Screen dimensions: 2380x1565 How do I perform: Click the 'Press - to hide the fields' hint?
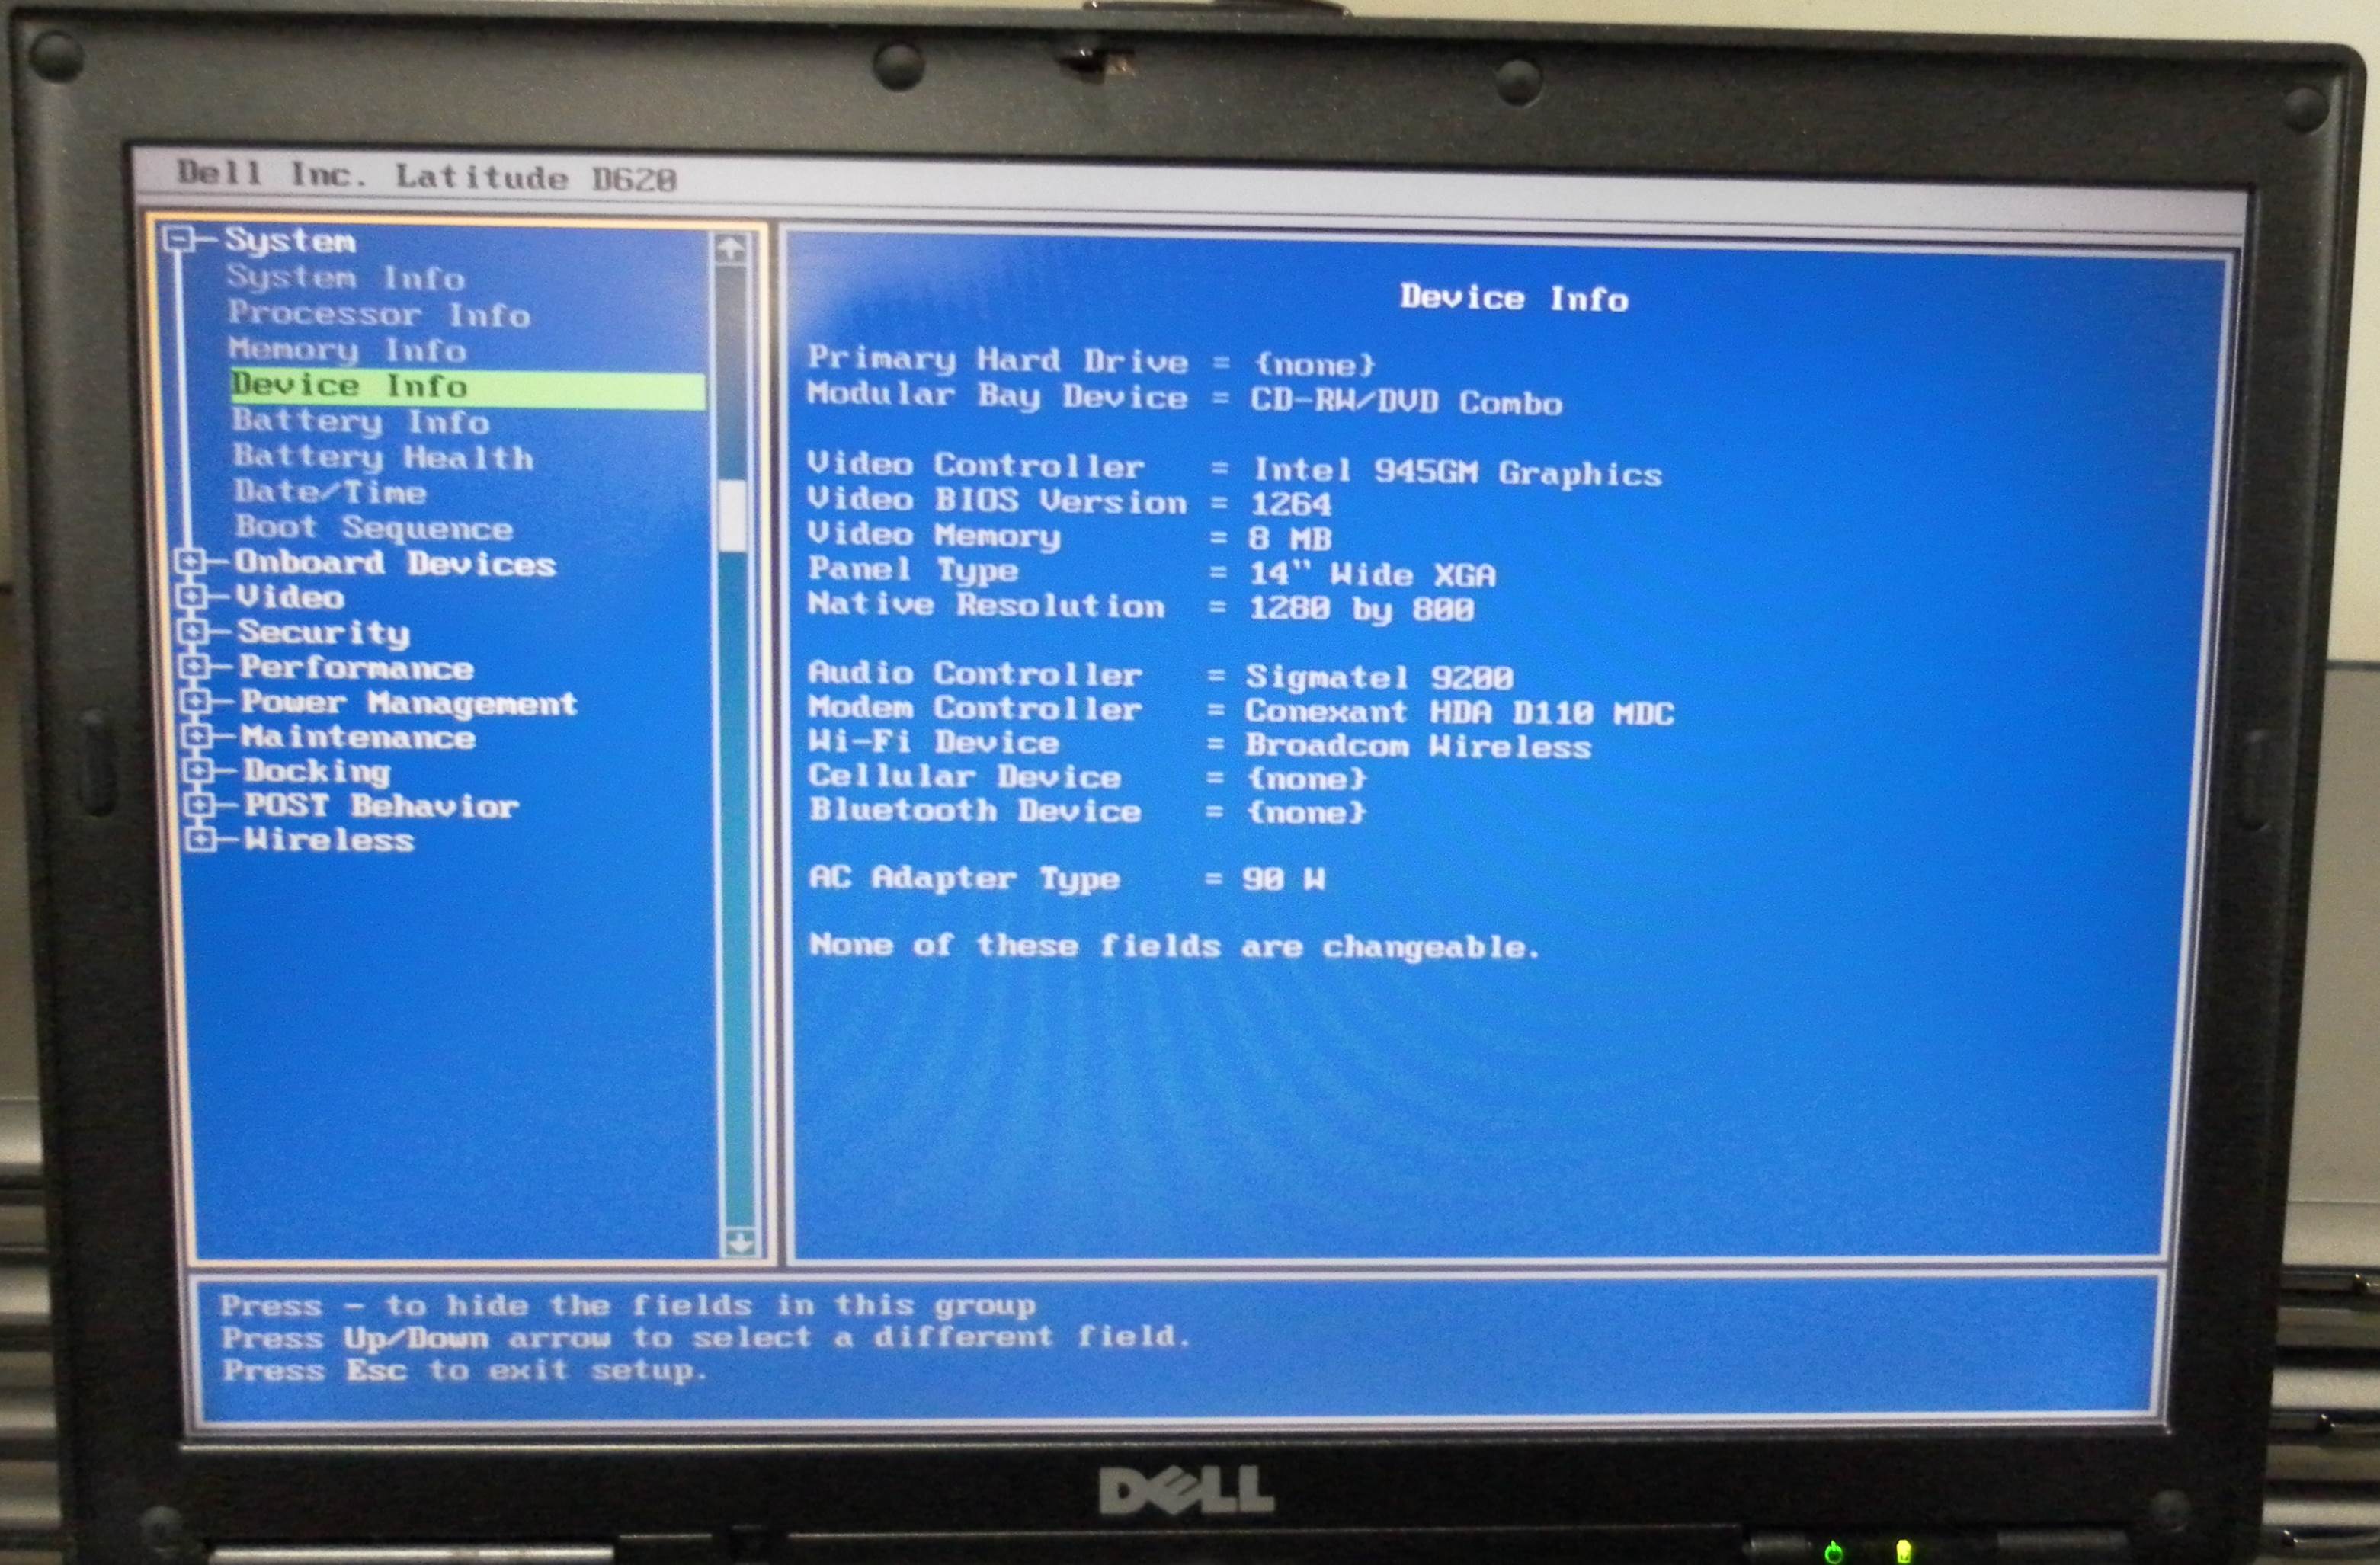(x=628, y=1305)
